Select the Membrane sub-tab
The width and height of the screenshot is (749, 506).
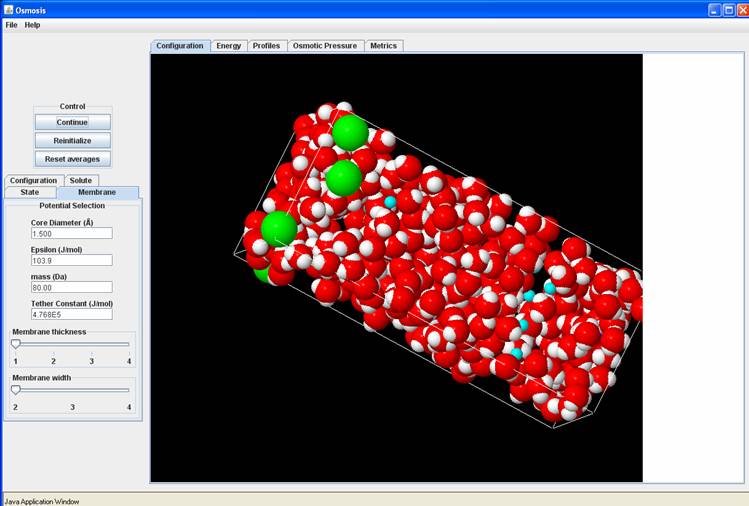pyautogui.click(x=97, y=192)
